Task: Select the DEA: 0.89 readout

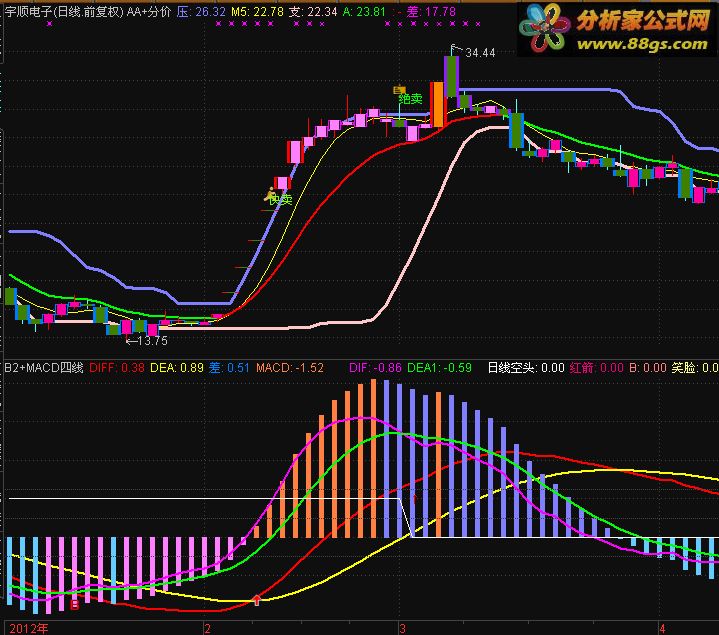Action: (x=177, y=368)
